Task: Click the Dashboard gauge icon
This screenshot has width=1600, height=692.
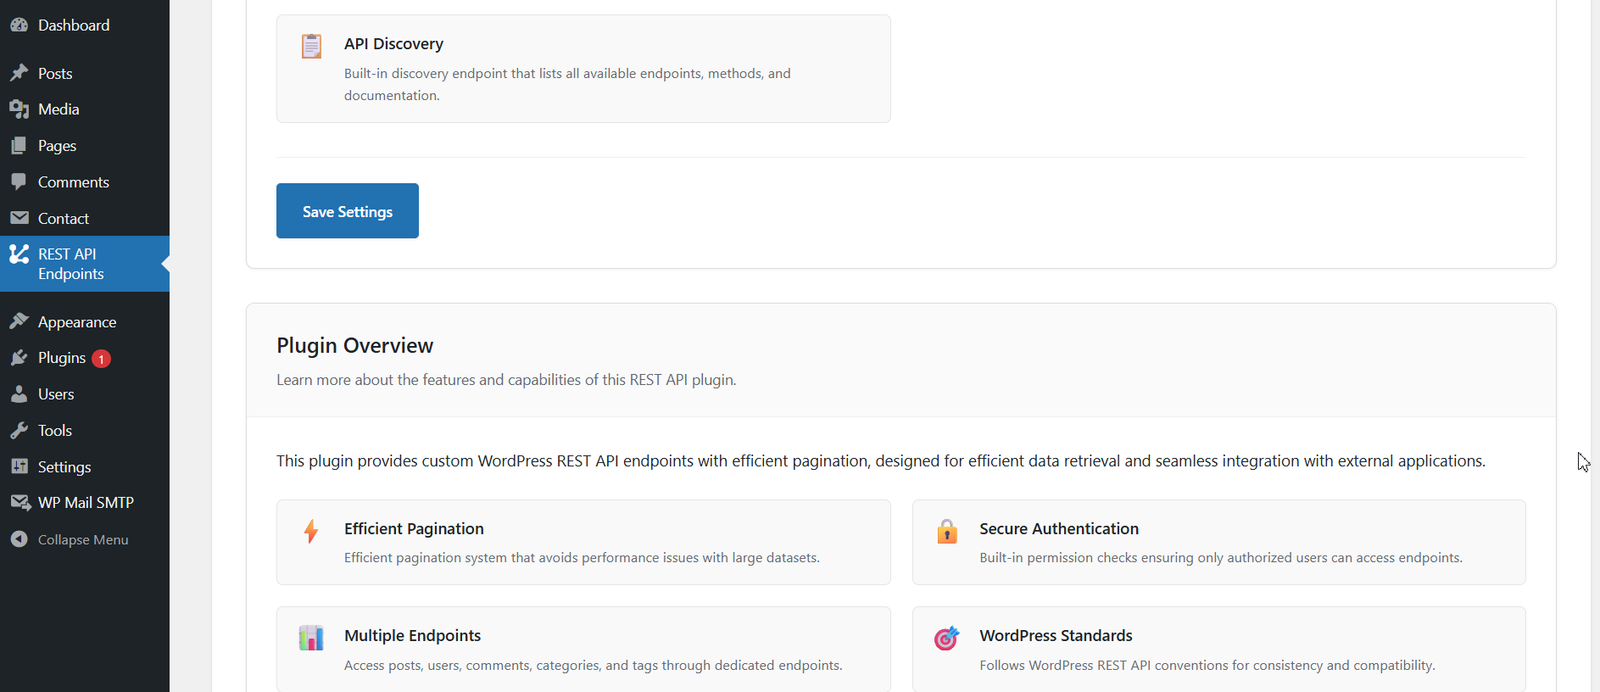Action: click(19, 25)
